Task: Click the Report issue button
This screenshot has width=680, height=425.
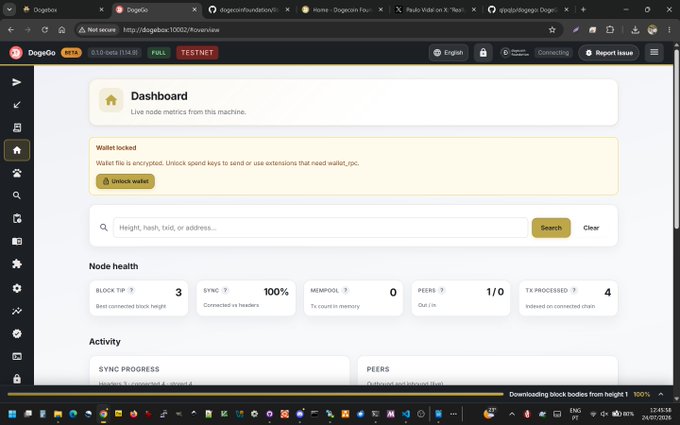Action: click(608, 53)
